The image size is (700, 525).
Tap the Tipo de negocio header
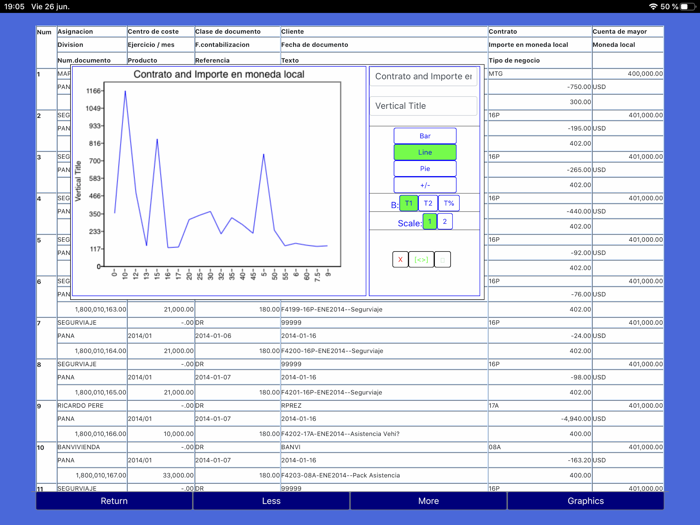tap(540, 60)
